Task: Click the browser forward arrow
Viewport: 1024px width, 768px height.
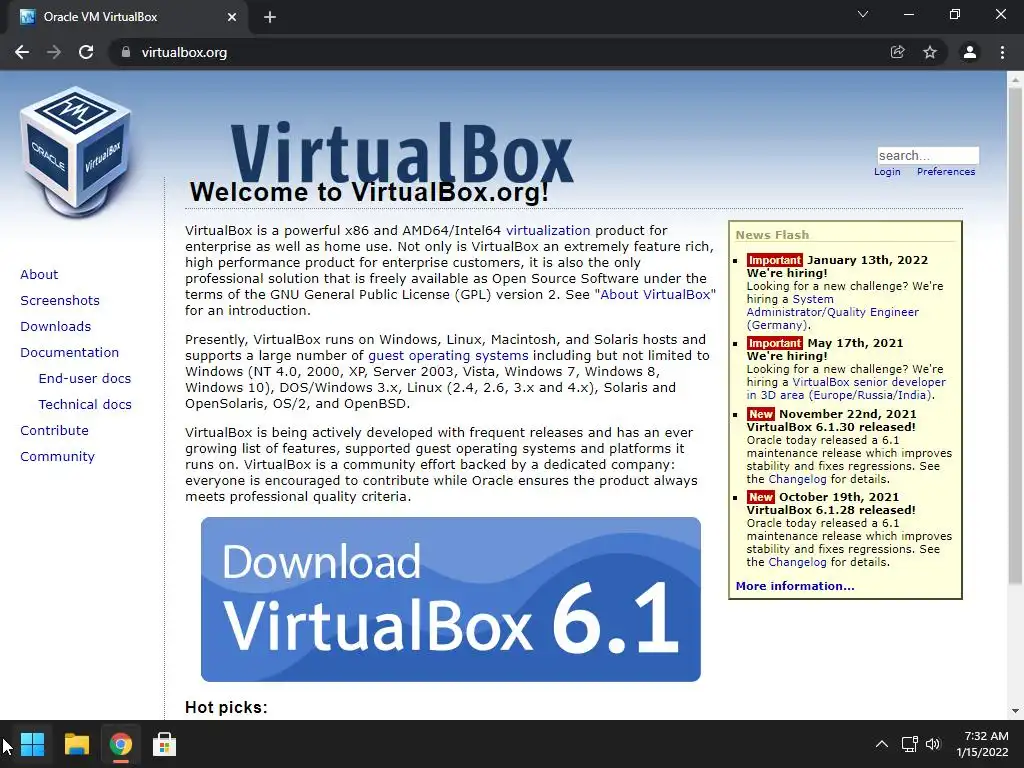Action: [x=54, y=52]
